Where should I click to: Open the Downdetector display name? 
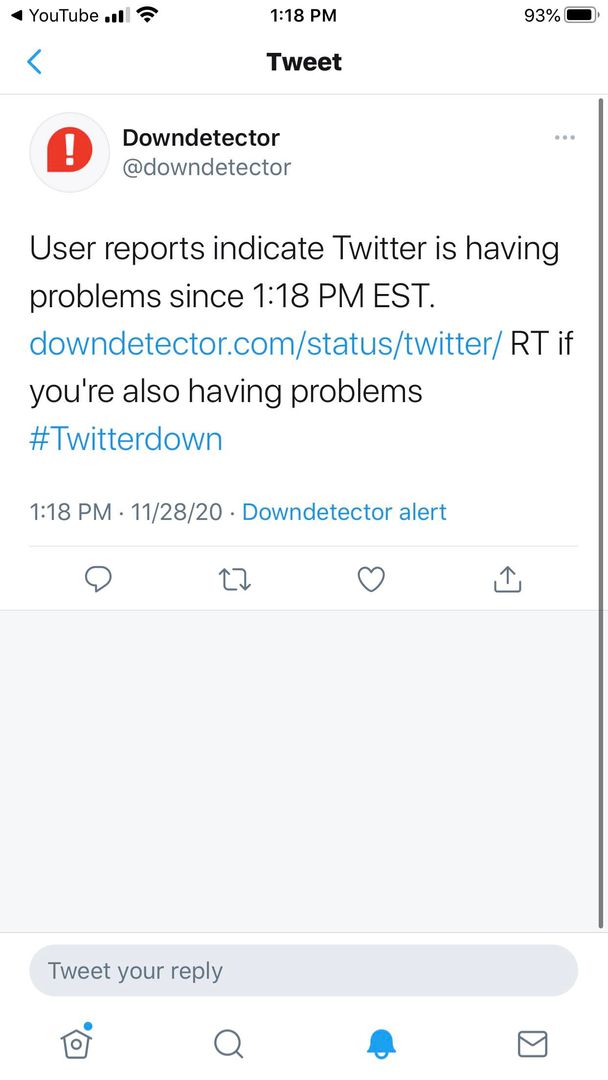coord(201,138)
